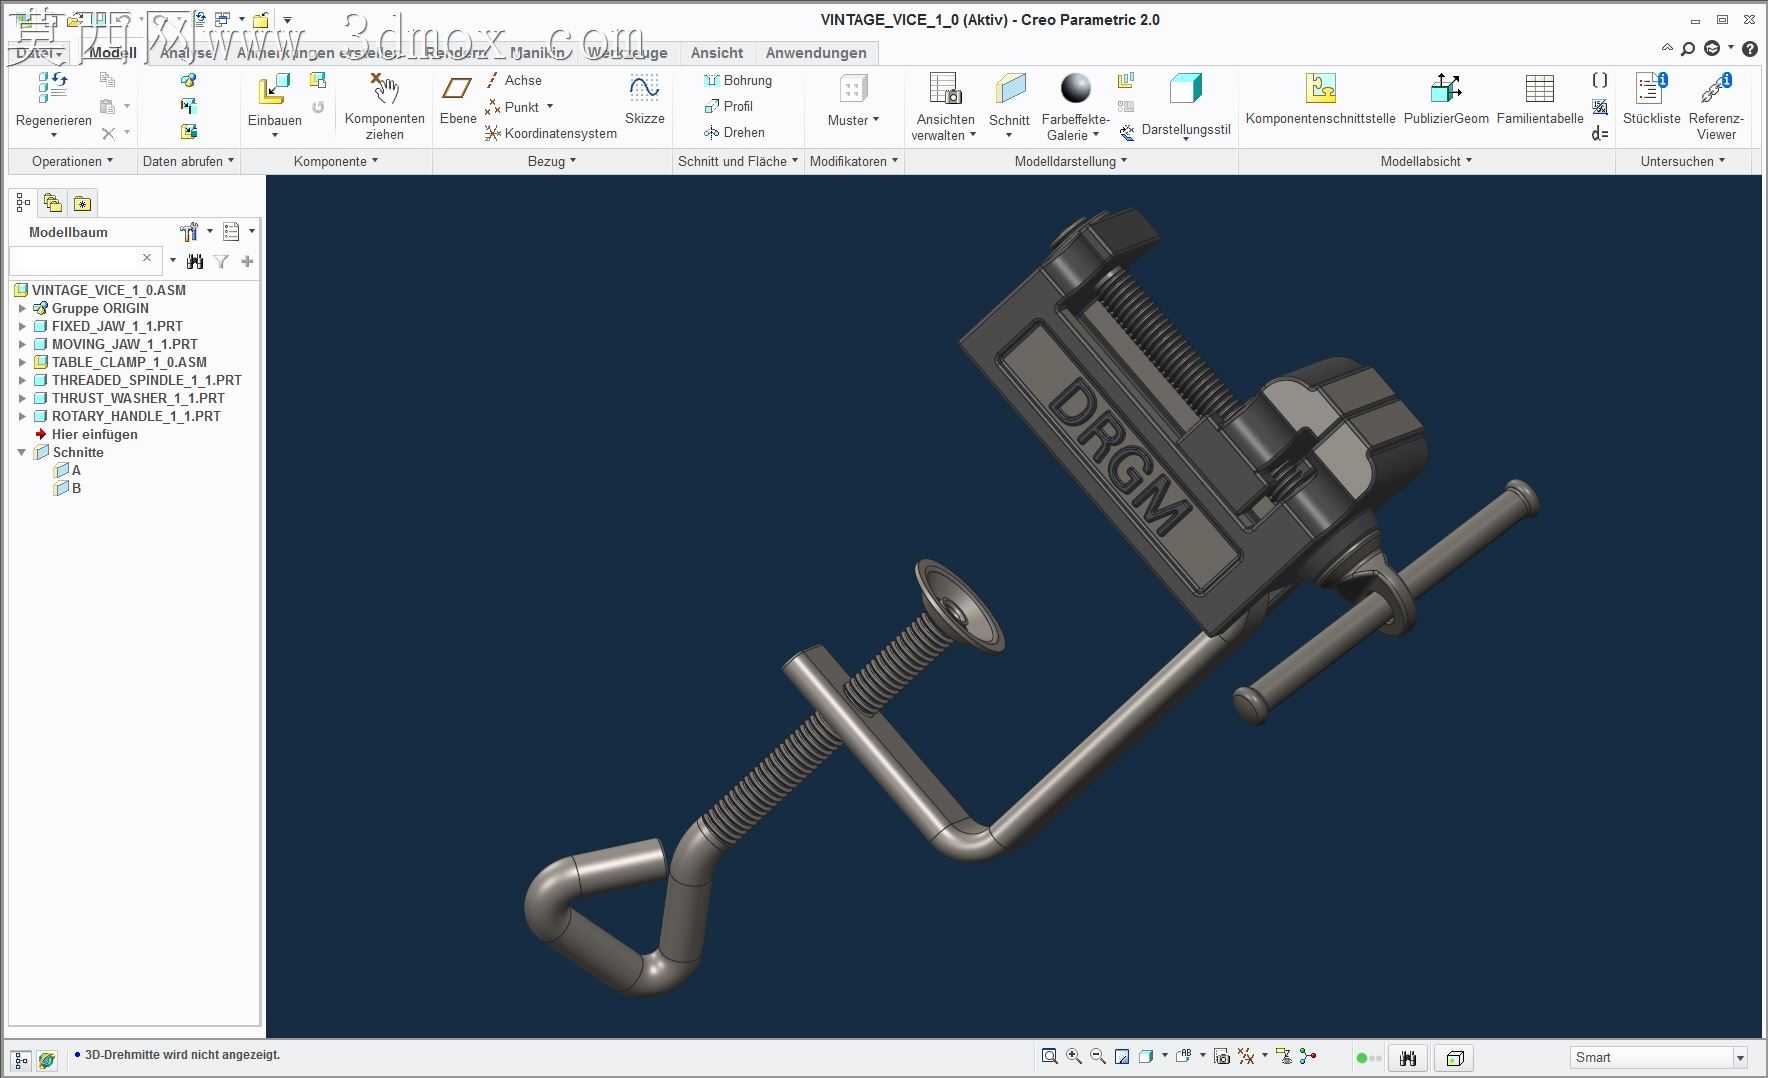Click the Punkt datum point button
1768x1078 pixels.
(x=519, y=107)
